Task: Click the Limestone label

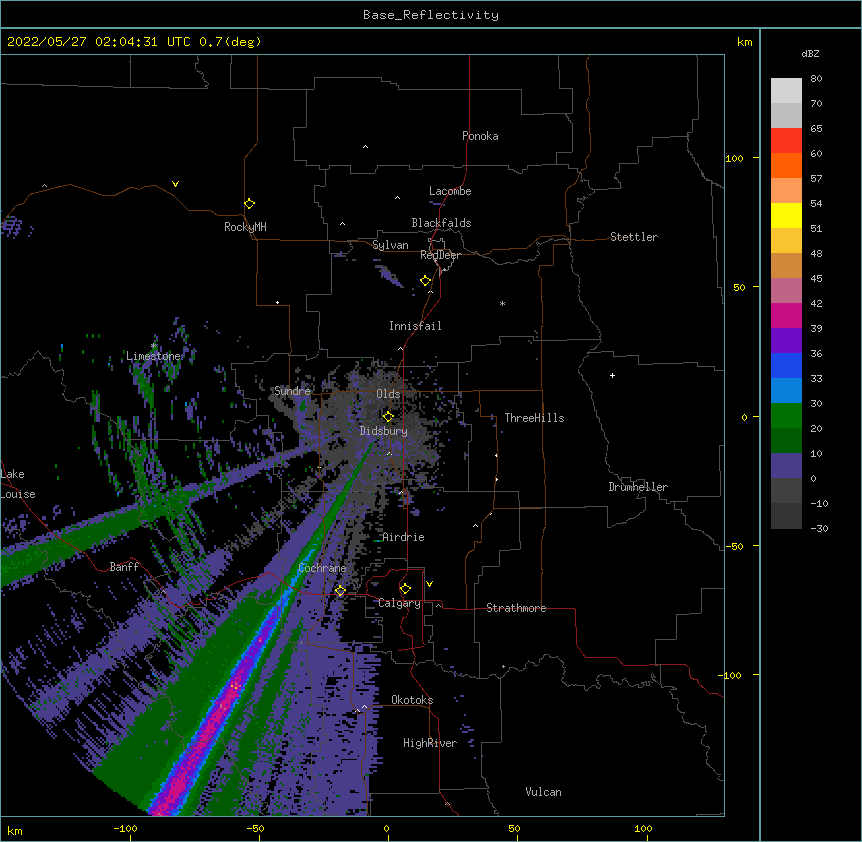Action: pyautogui.click(x=153, y=356)
